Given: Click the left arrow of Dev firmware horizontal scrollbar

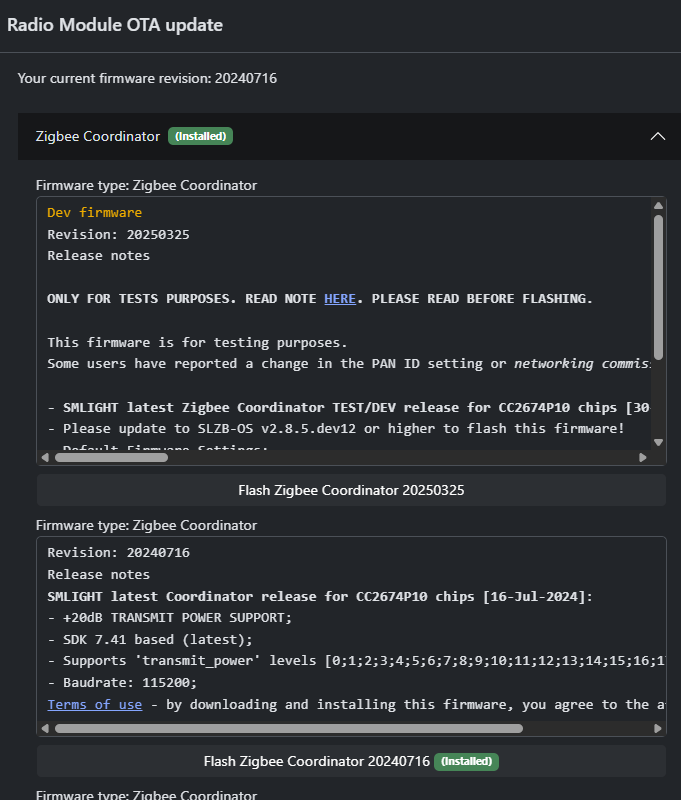Looking at the screenshot, I should click(45, 458).
